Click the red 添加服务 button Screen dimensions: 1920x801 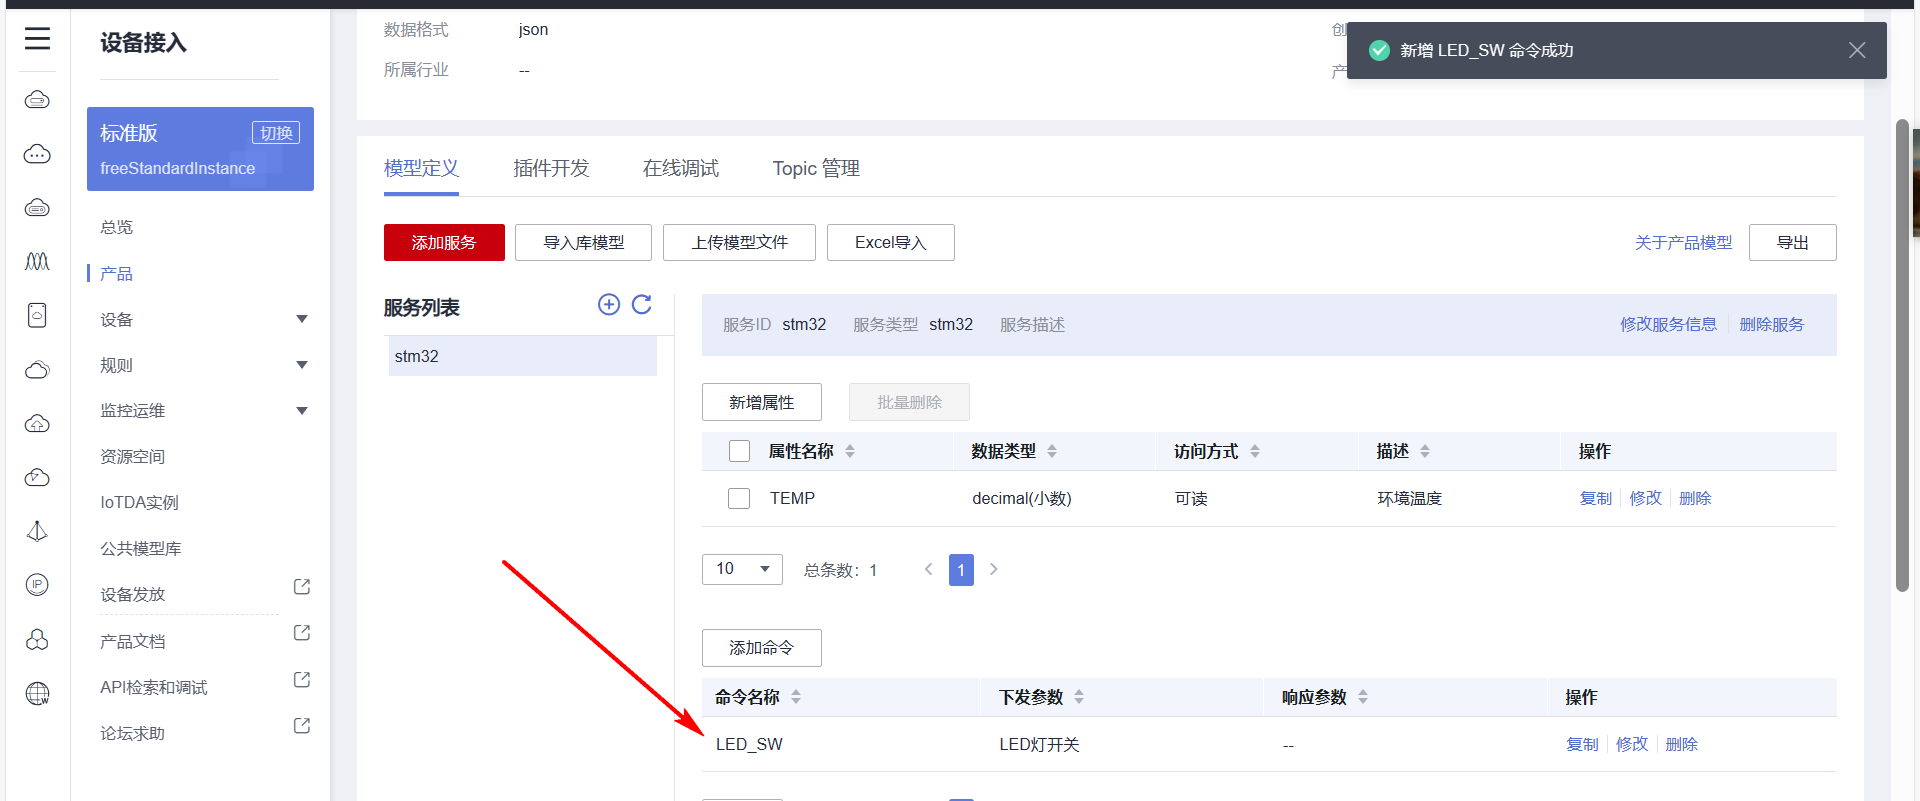[x=444, y=243]
